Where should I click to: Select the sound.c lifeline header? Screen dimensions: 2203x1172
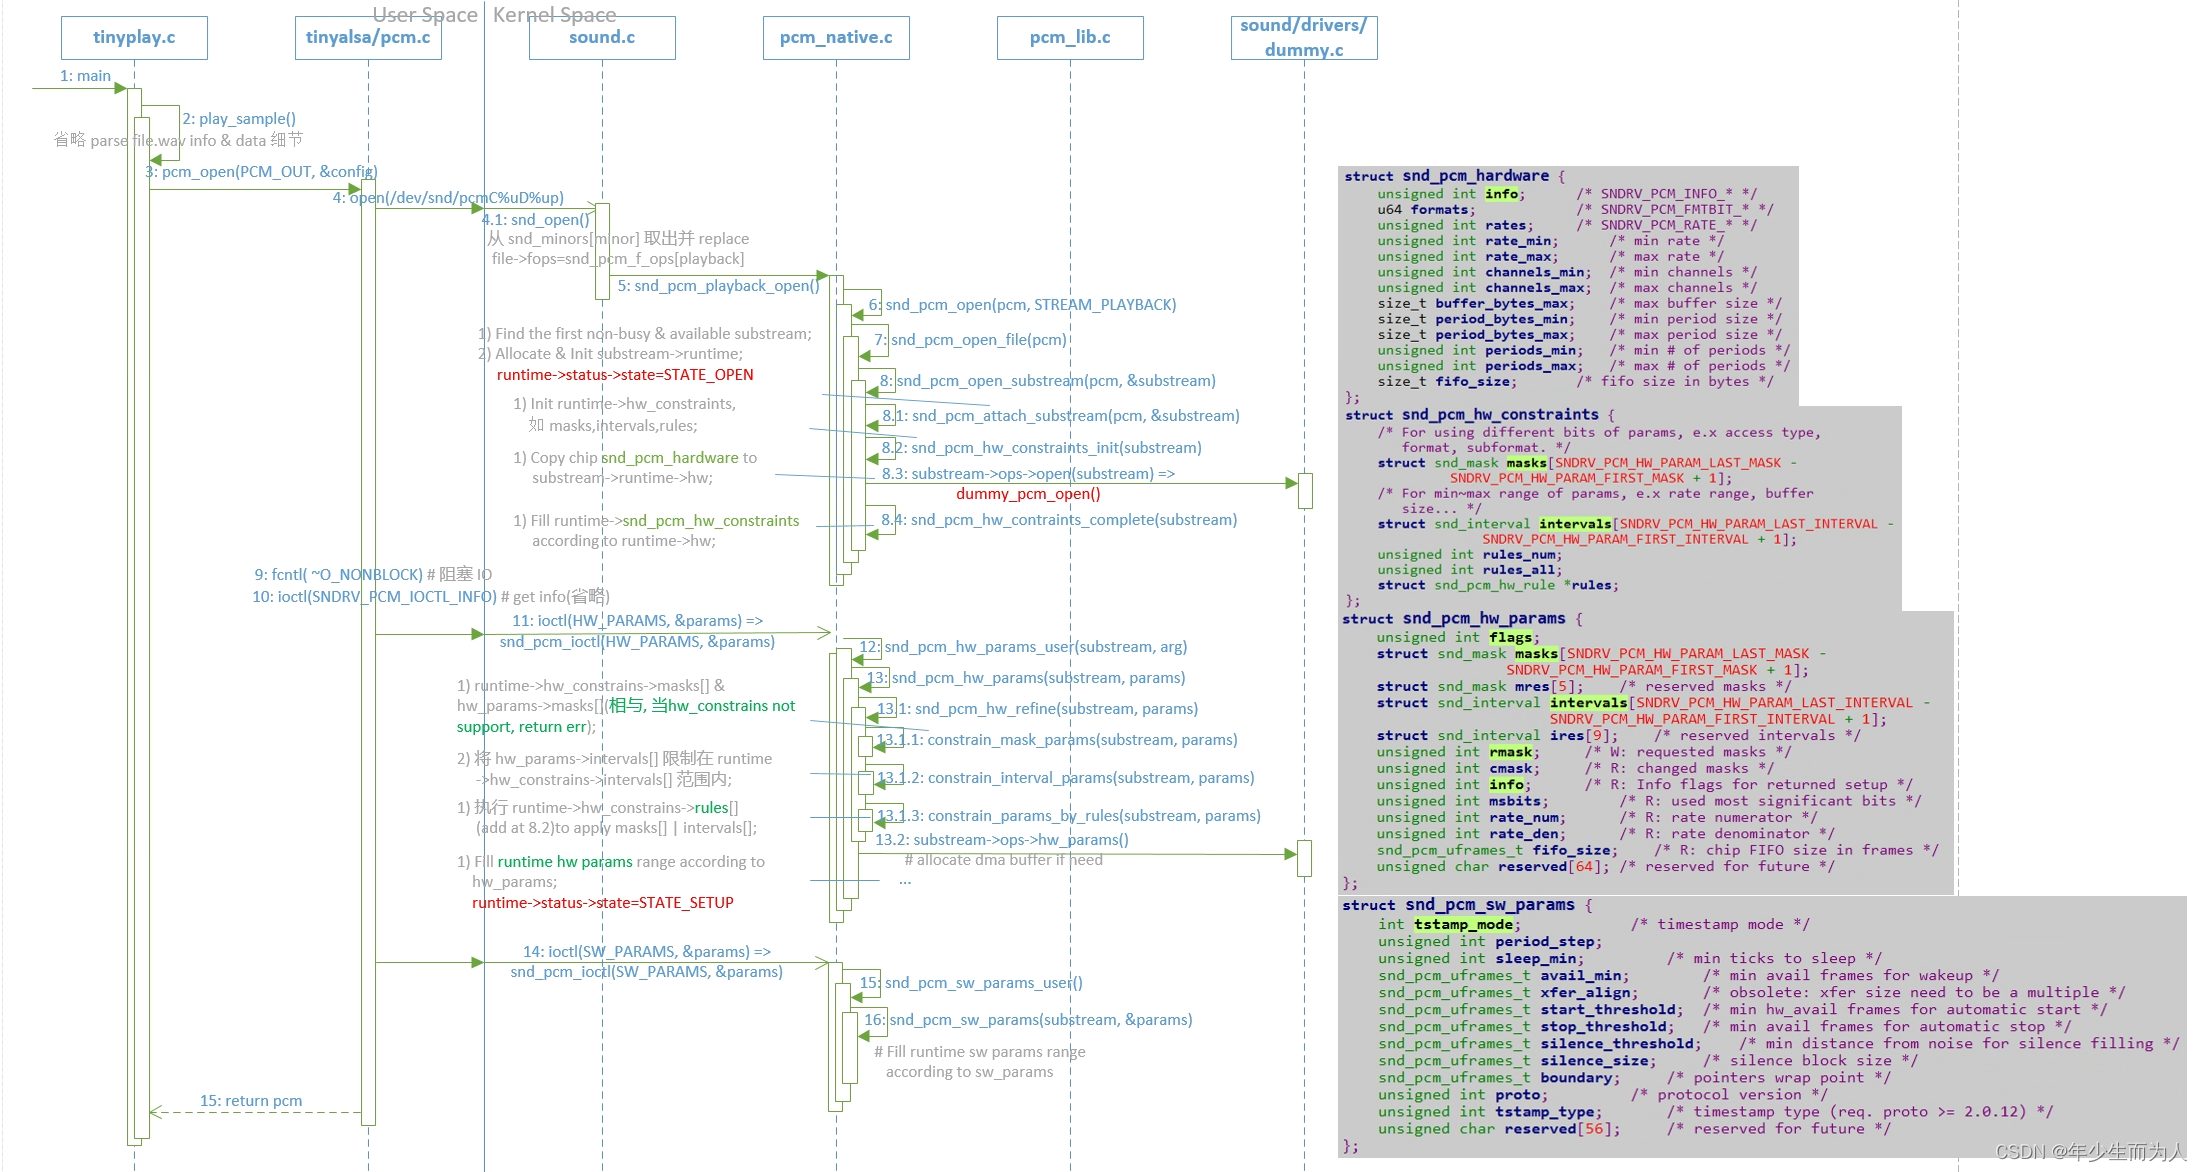[602, 38]
